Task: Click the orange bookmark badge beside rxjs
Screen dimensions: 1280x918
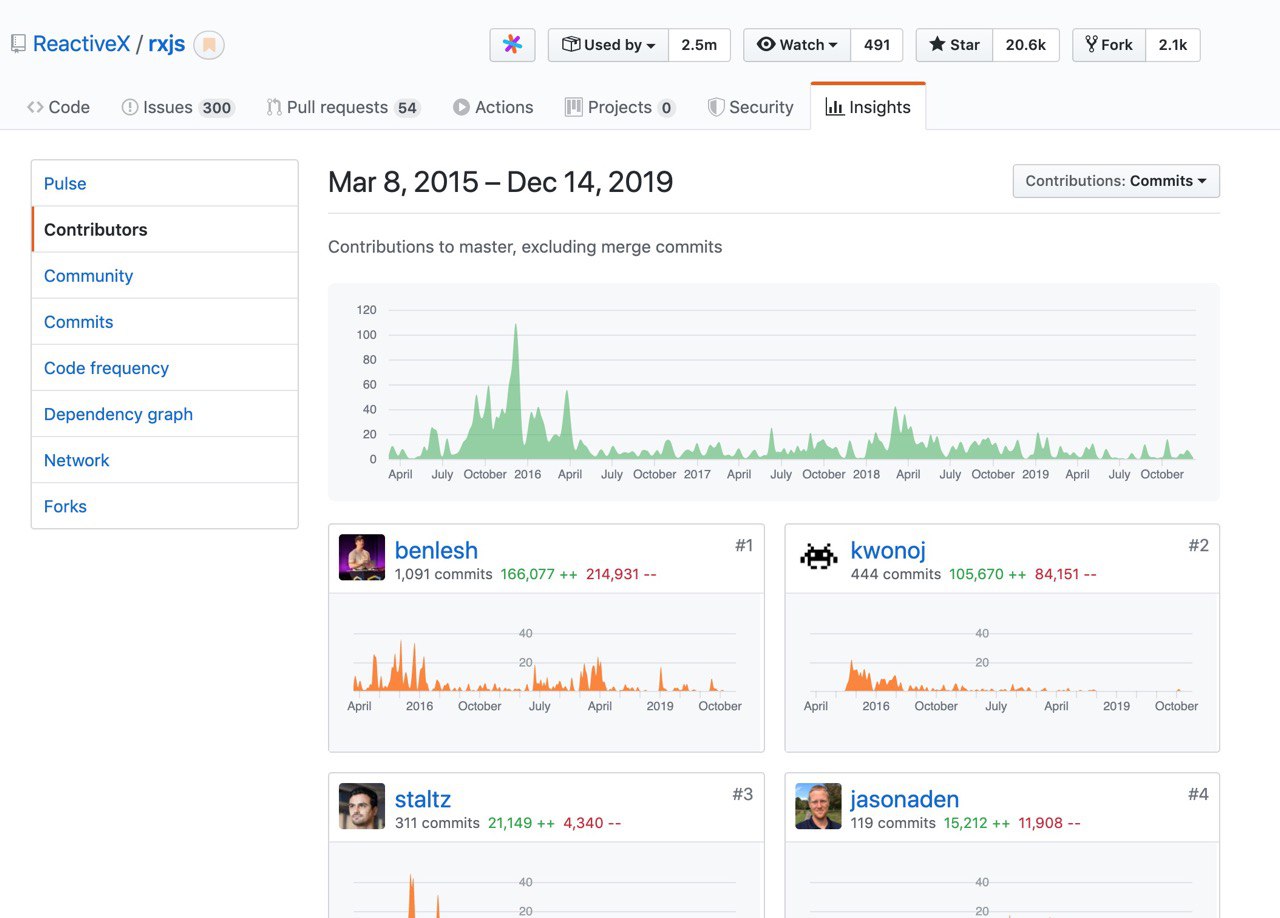Action: point(209,45)
